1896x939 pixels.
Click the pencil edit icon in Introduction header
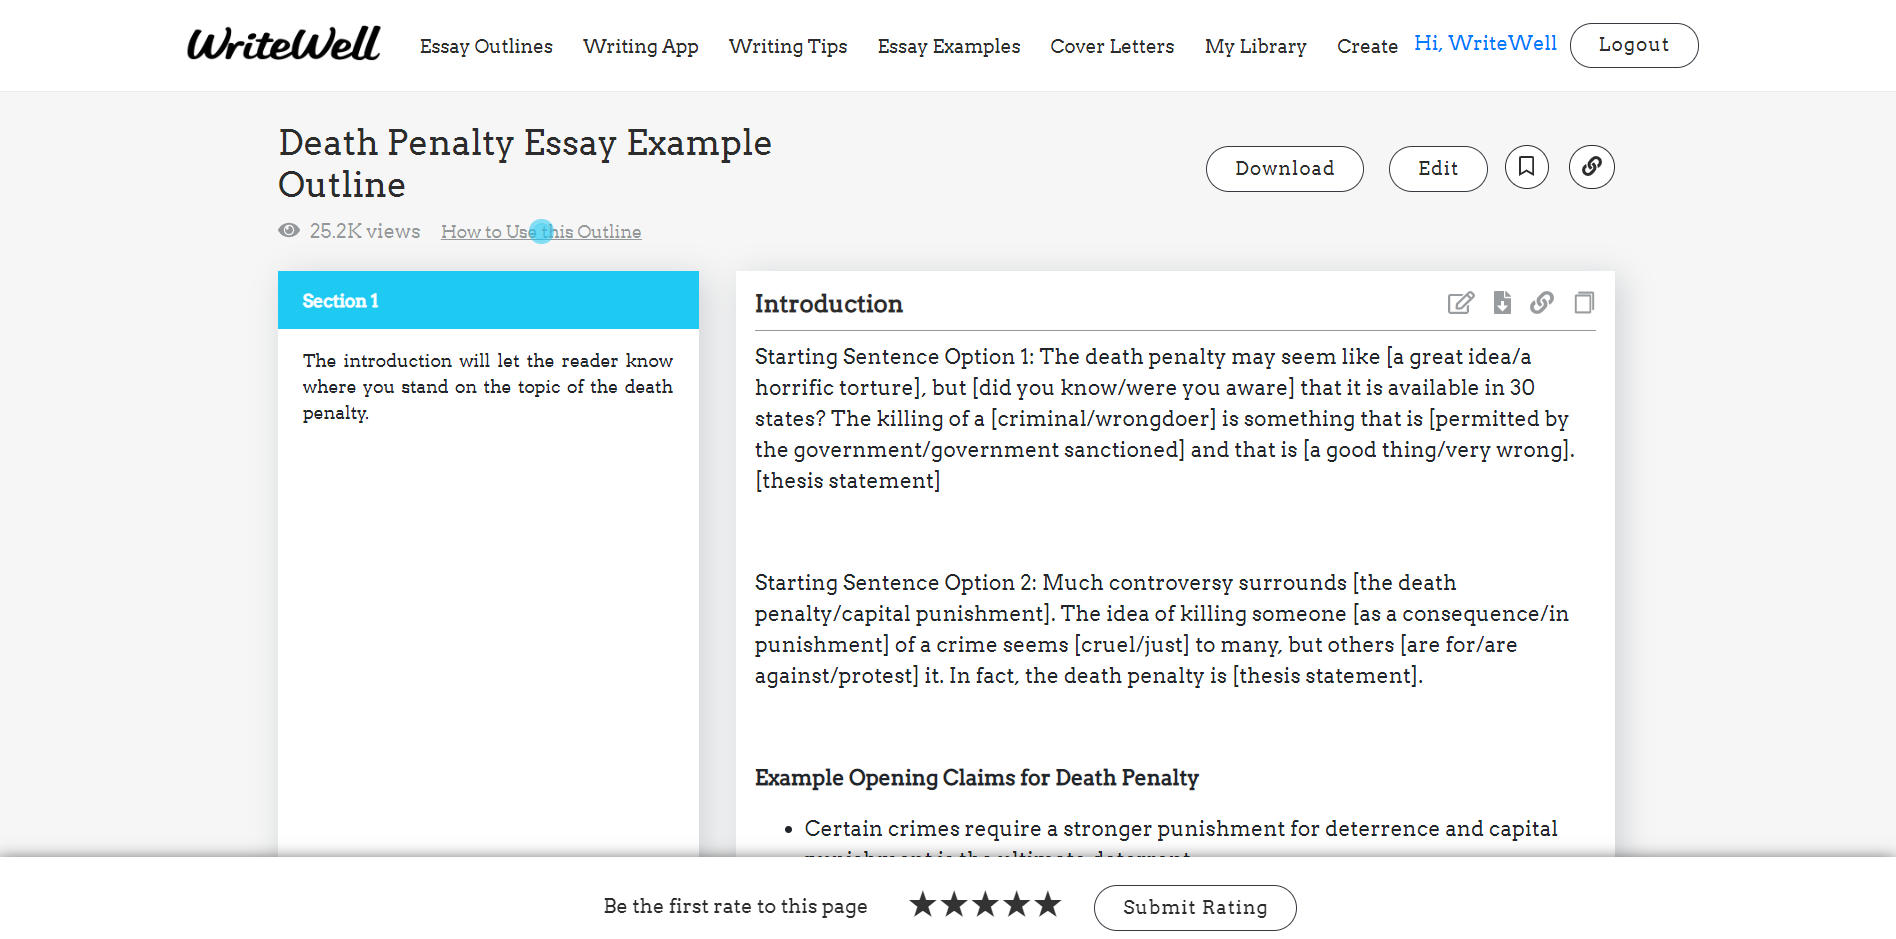1460,303
